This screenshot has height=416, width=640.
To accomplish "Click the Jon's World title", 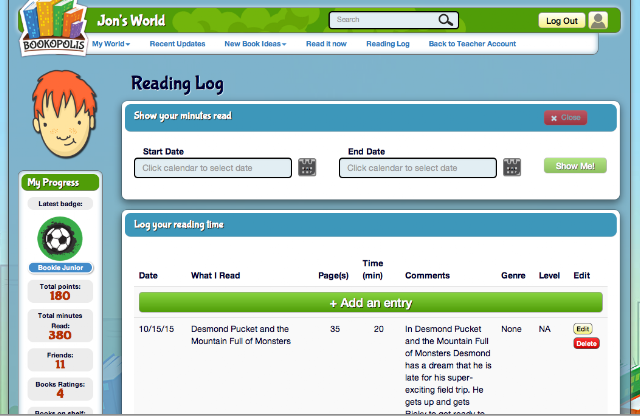I will (131, 20).
